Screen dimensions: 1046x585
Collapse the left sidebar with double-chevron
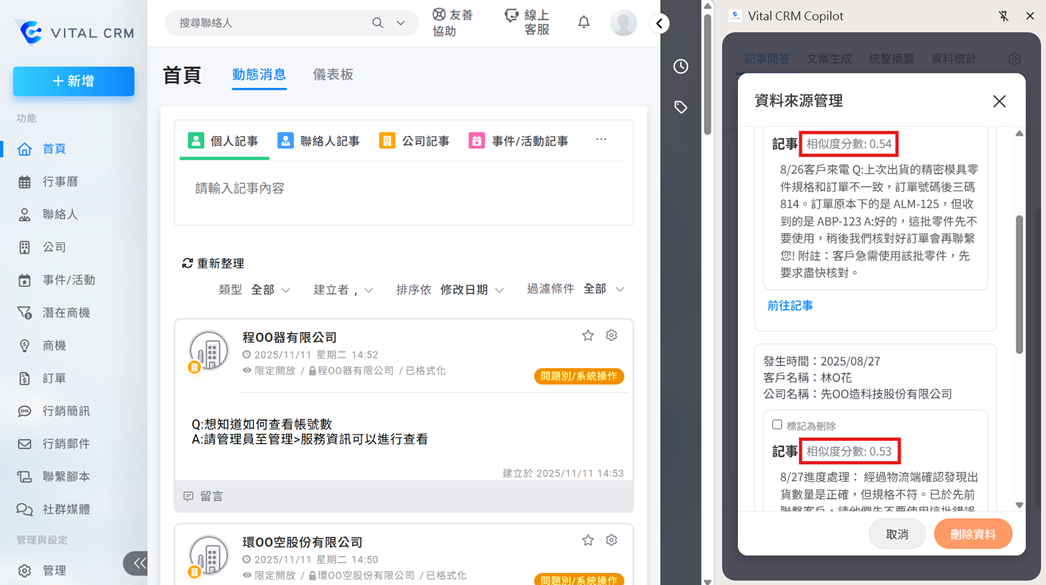139,563
